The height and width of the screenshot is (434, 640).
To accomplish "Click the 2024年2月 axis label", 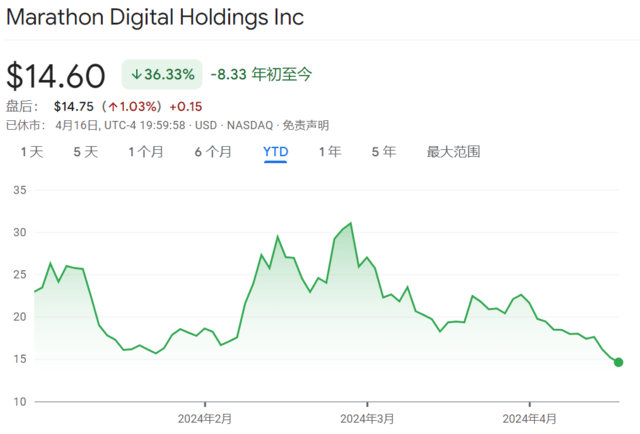I will (205, 417).
